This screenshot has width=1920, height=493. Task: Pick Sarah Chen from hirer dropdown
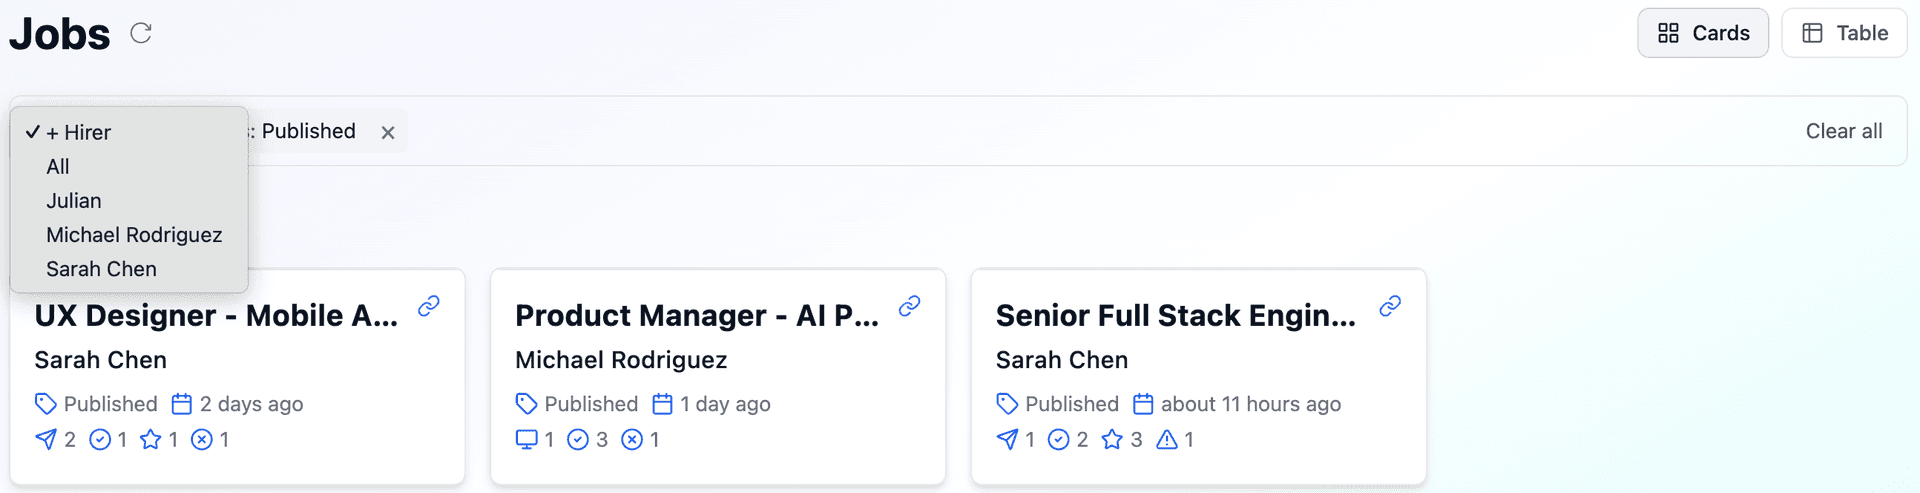click(101, 269)
